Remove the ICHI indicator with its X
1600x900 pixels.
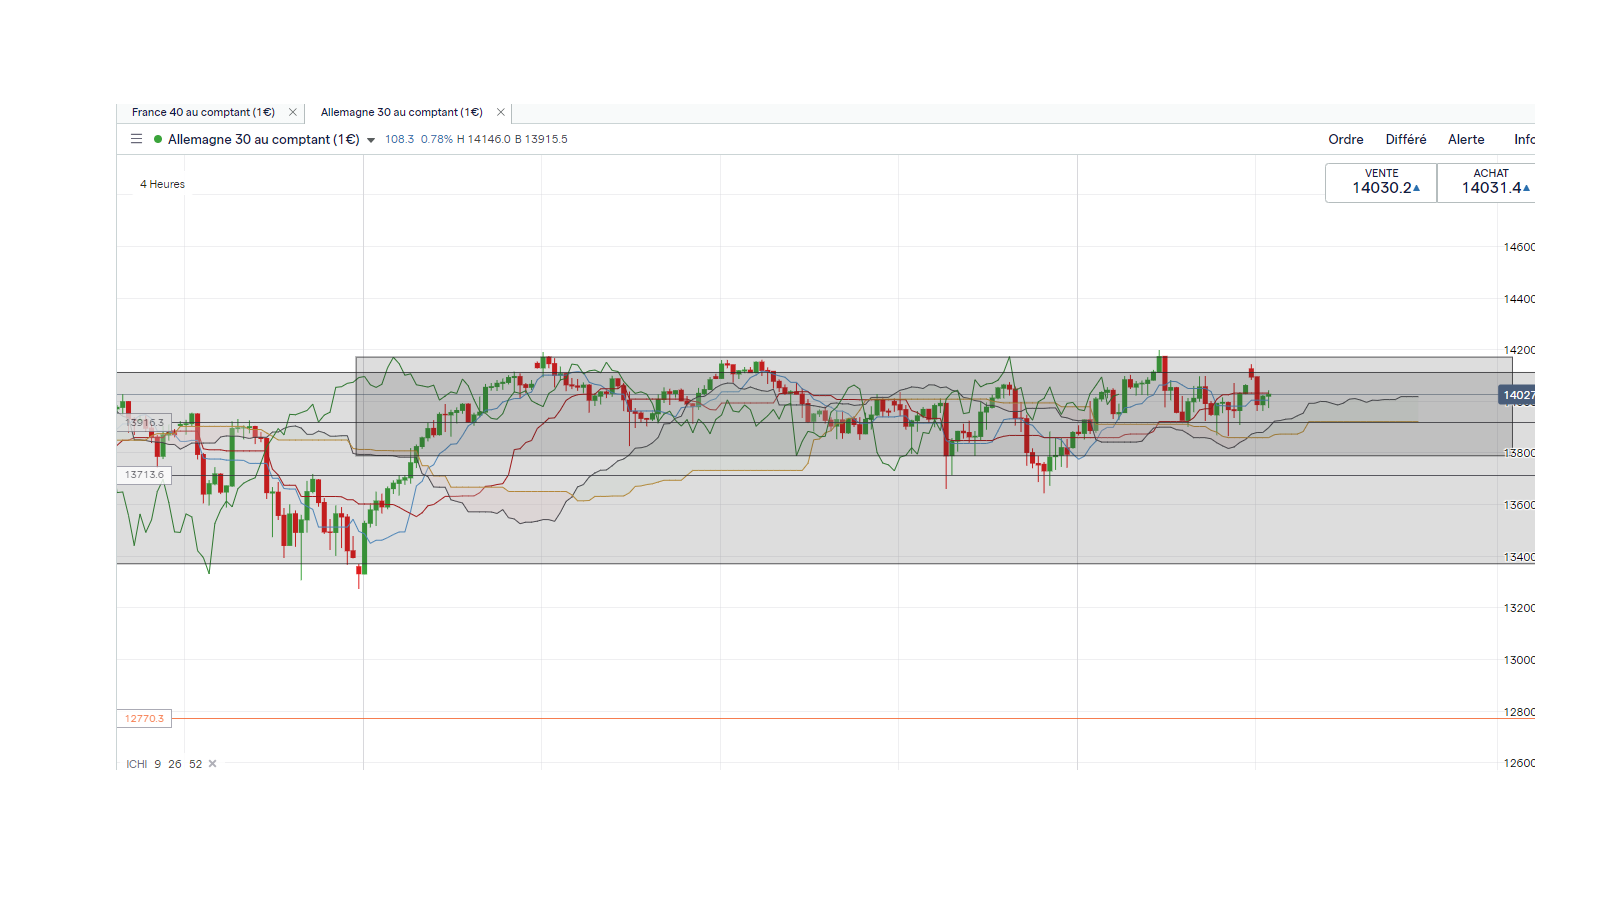(212, 764)
